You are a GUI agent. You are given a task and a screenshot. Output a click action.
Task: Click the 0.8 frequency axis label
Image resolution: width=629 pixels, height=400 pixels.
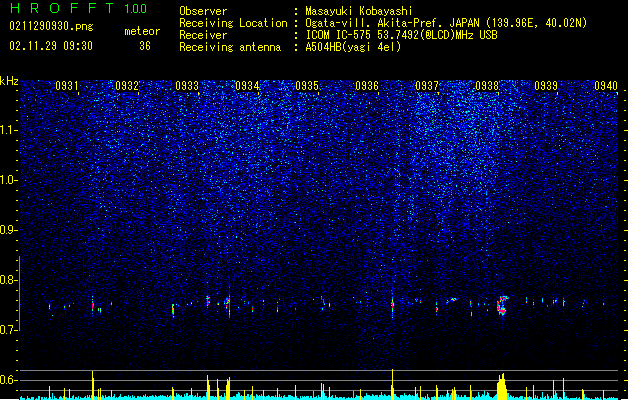pos(9,280)
